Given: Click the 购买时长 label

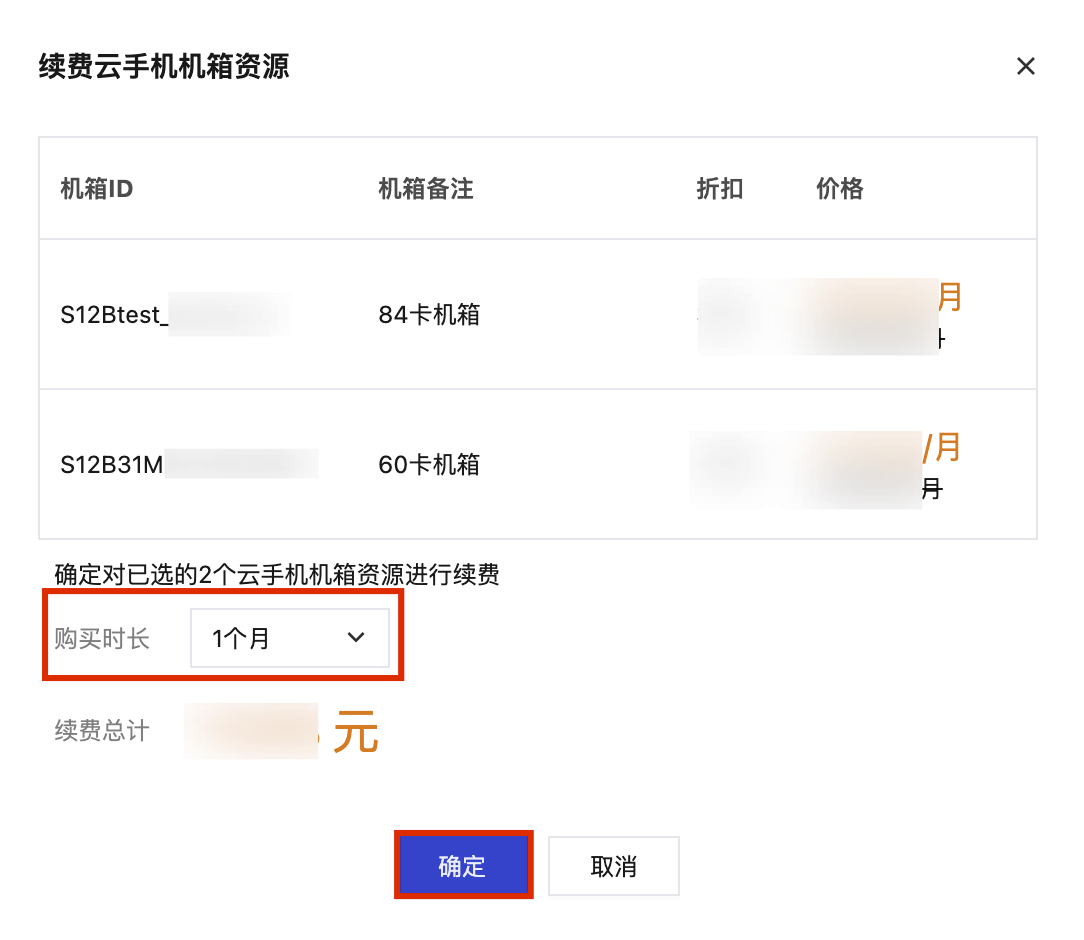Looking at the screenshot, I should click(x=102, y=638).
